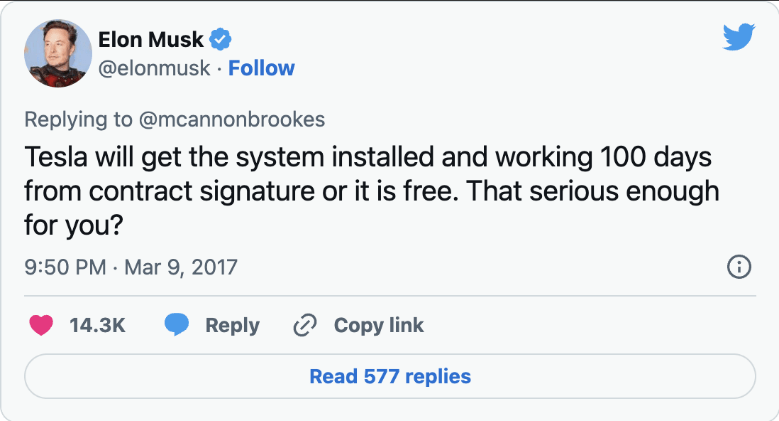Click the Mar 9, 2017 date
This screenshot has width=779, height=421.
coord(181,267)
